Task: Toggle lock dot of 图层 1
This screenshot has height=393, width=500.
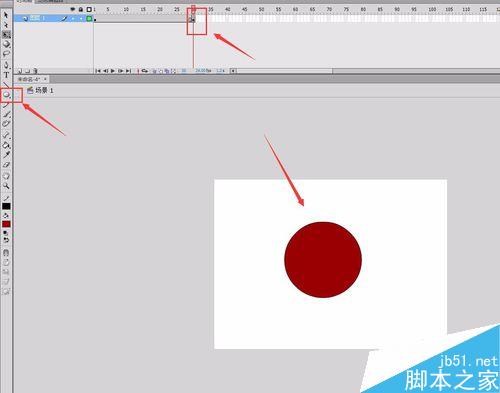Action: pos(81,19)
